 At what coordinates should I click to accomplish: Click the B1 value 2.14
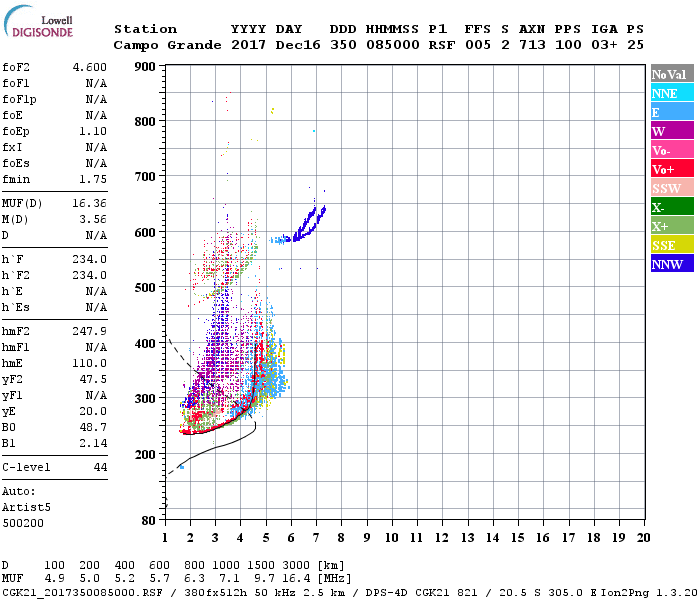pos(93,443)
